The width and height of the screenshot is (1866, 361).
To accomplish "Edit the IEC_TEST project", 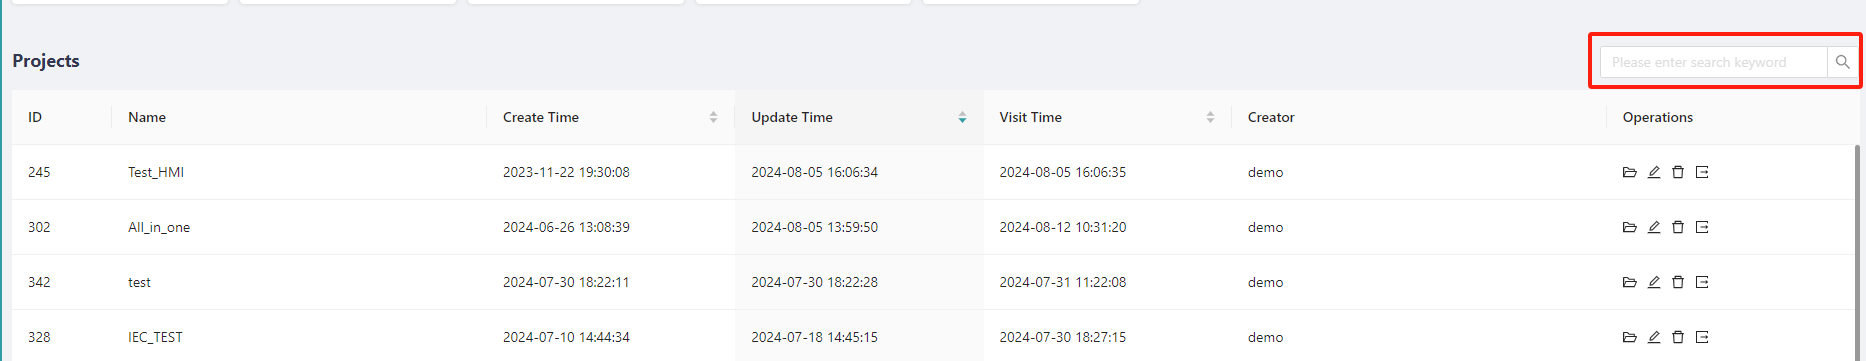I will point(1654,337).
